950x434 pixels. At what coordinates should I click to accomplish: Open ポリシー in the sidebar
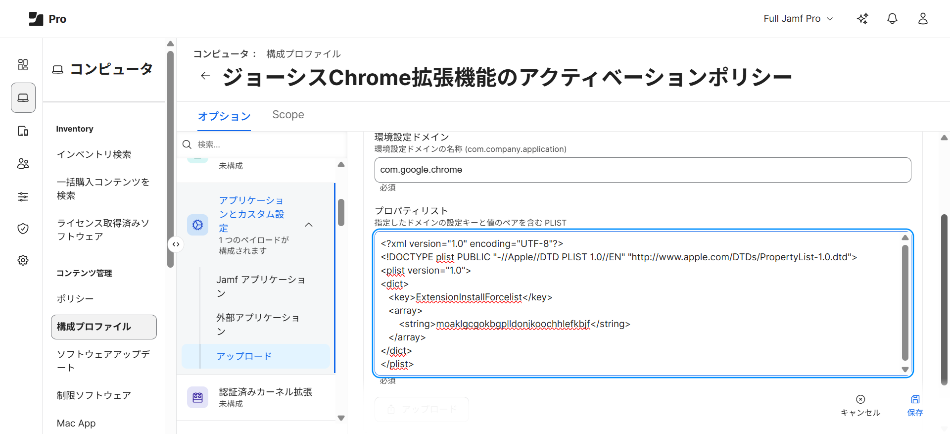pos(75,299)
